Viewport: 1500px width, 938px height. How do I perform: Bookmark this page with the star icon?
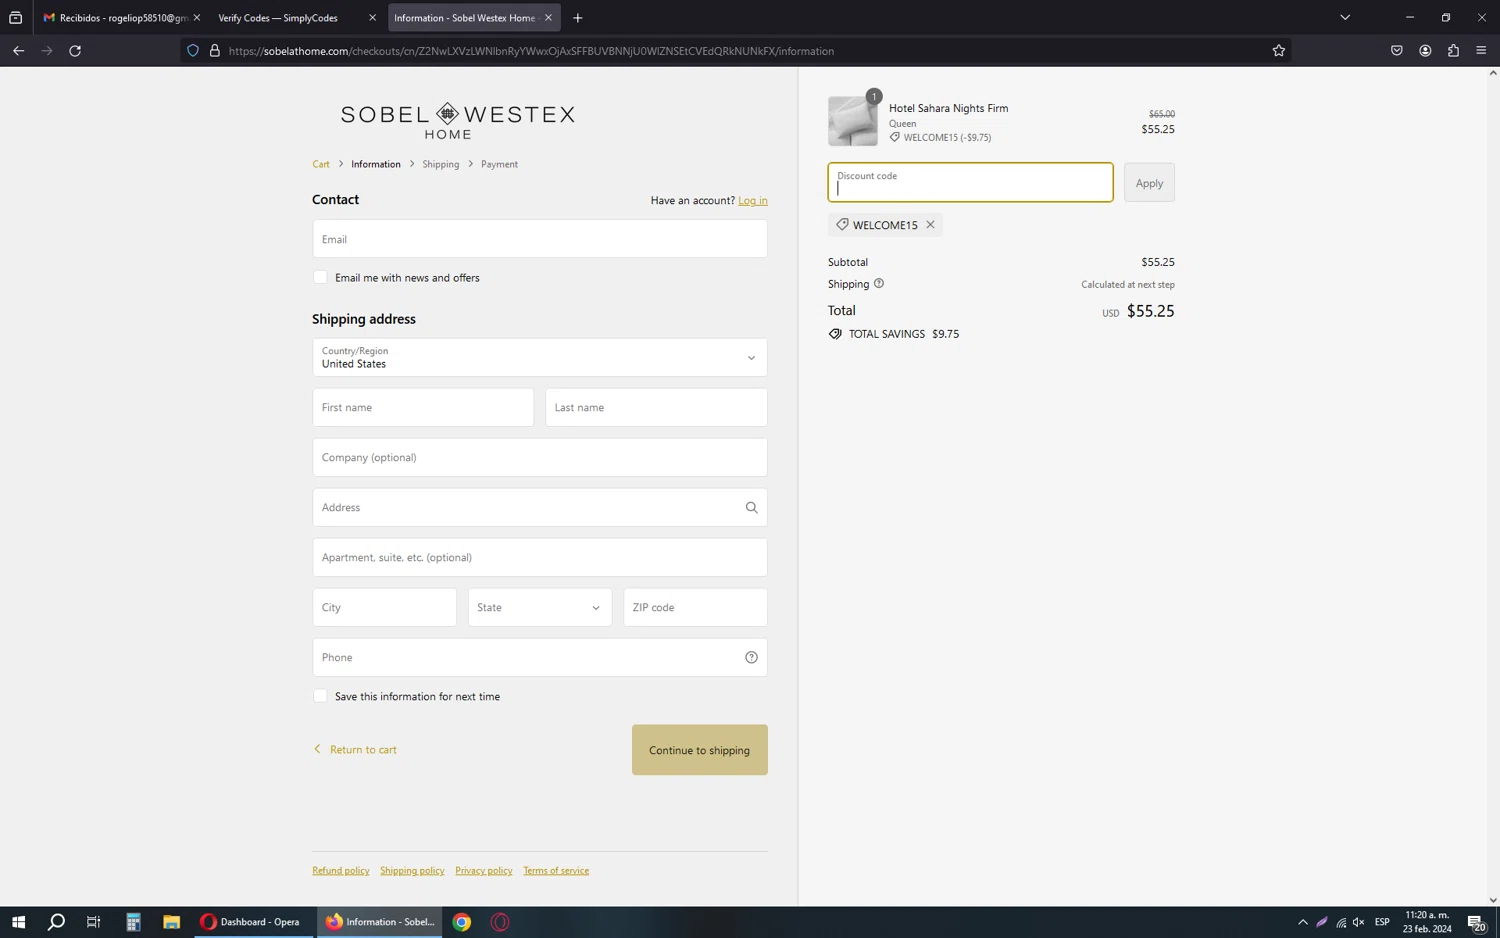1278,51
